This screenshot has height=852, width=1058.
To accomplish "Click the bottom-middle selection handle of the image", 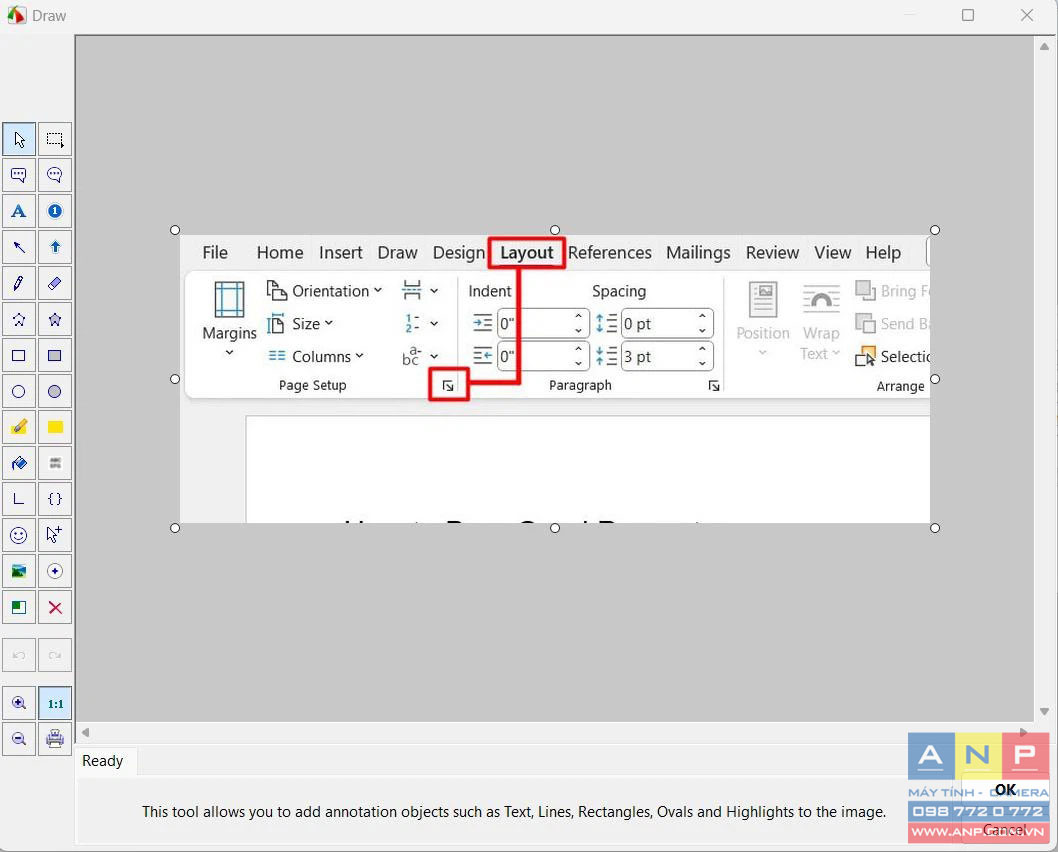I will [555, 528].
